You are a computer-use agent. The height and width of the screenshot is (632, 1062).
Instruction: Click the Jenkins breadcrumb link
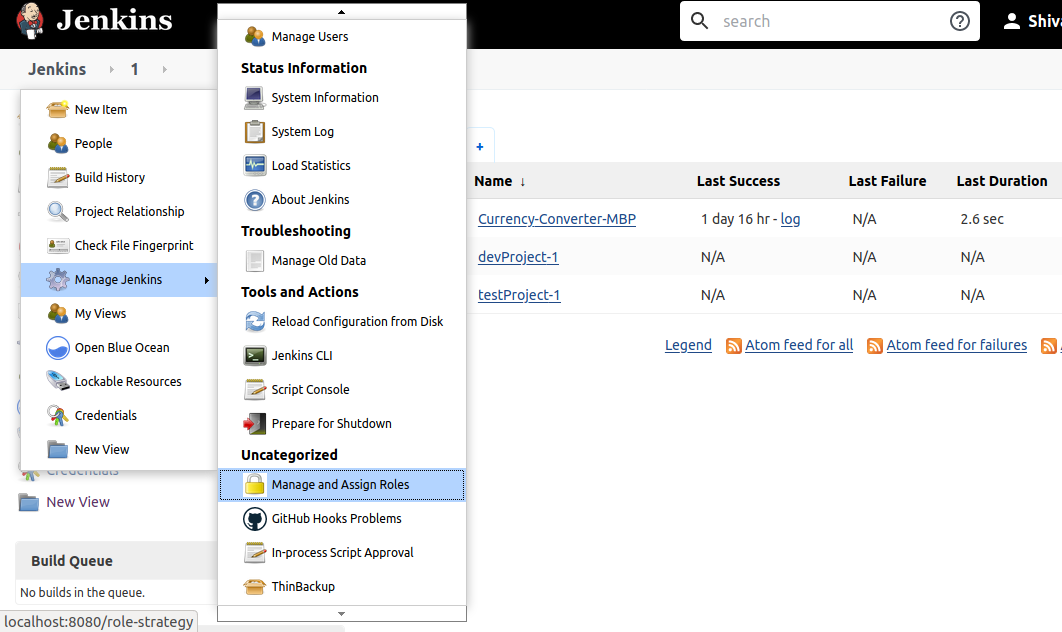[x=57, y=69]
